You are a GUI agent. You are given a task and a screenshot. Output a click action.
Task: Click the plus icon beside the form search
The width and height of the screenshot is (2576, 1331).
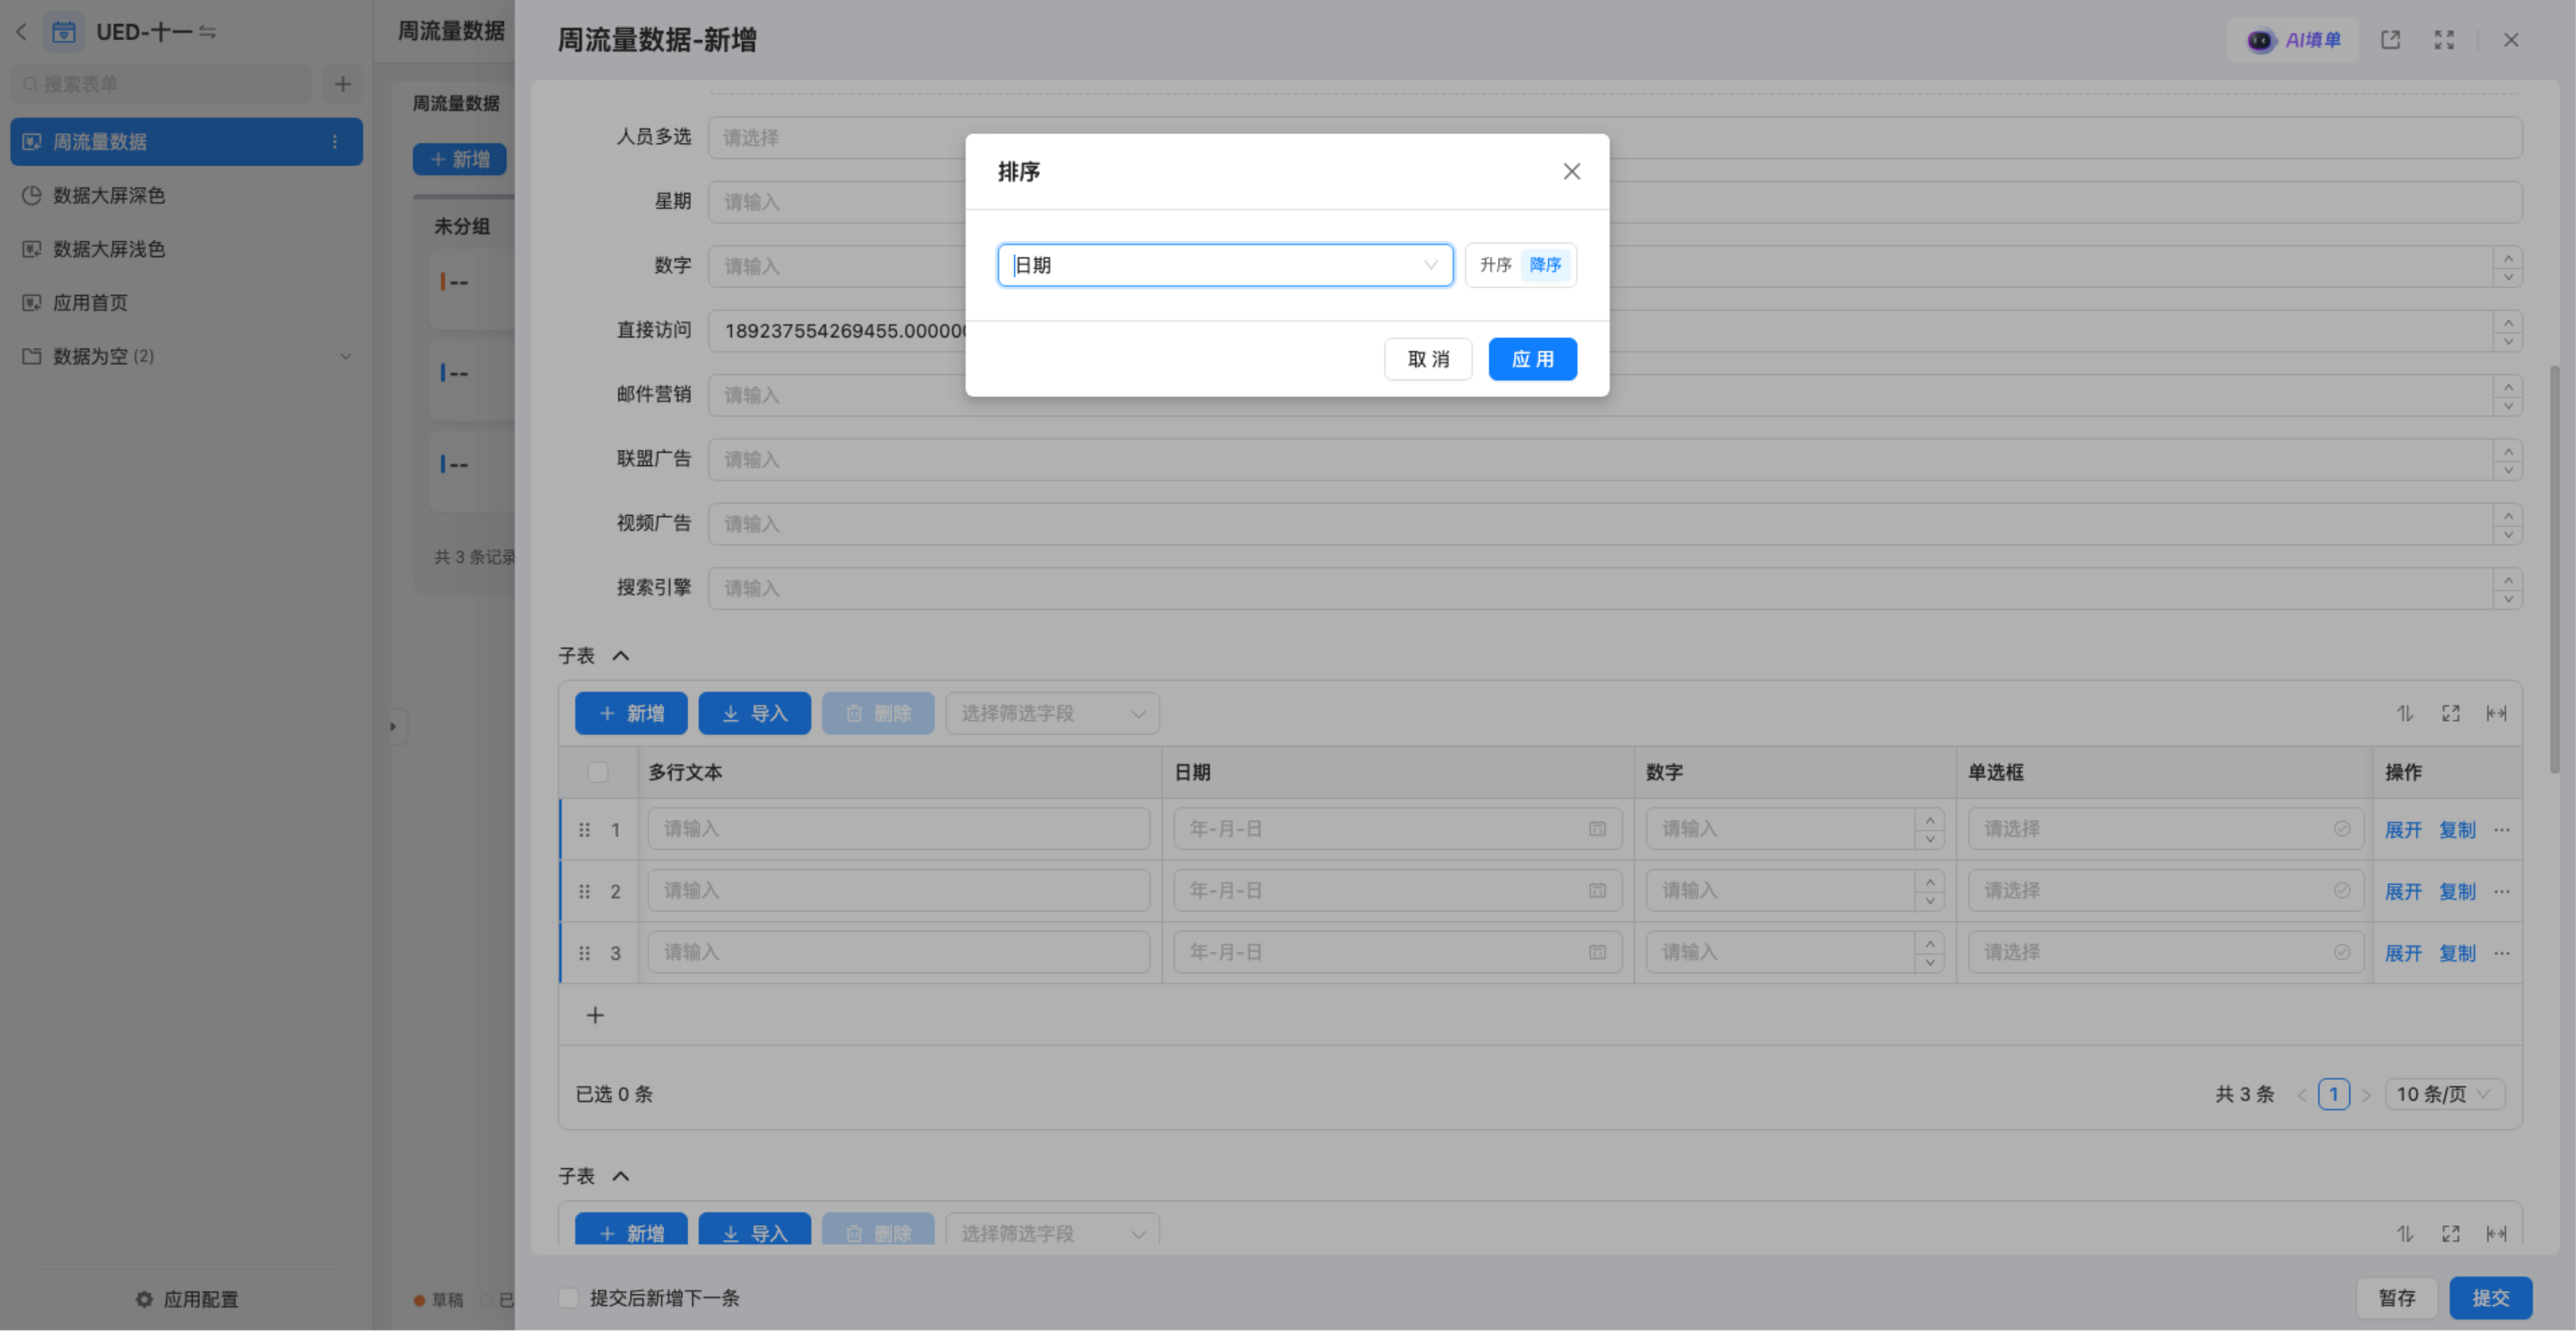coord(343,84)
